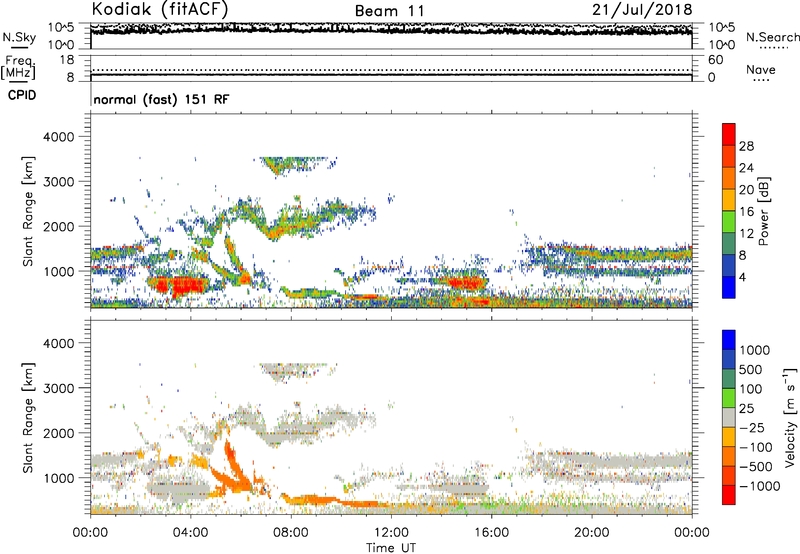The height and width of the screenshot is (554, 800).
Task: Click the -1000 tick on velocity colorbar
Action: 759,486
